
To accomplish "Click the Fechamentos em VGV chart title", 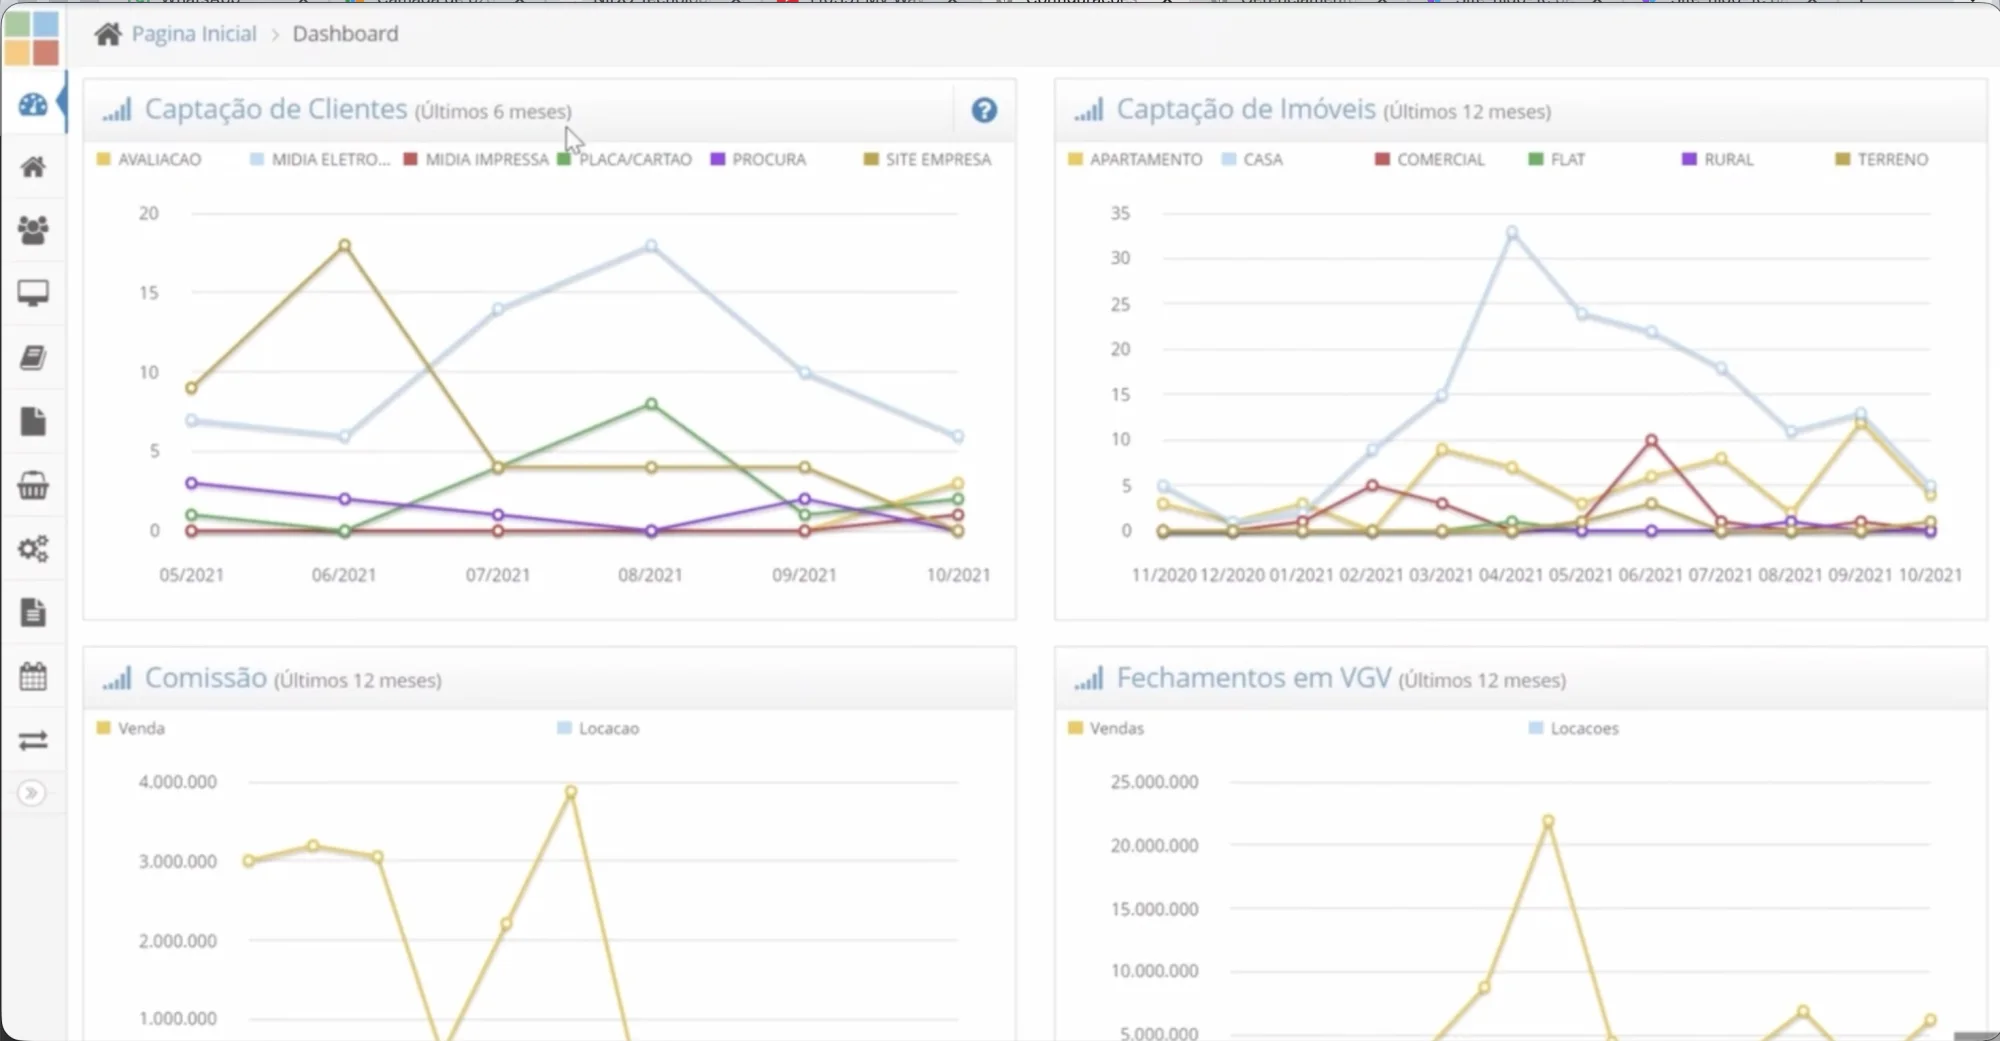I will [1254, 678].
